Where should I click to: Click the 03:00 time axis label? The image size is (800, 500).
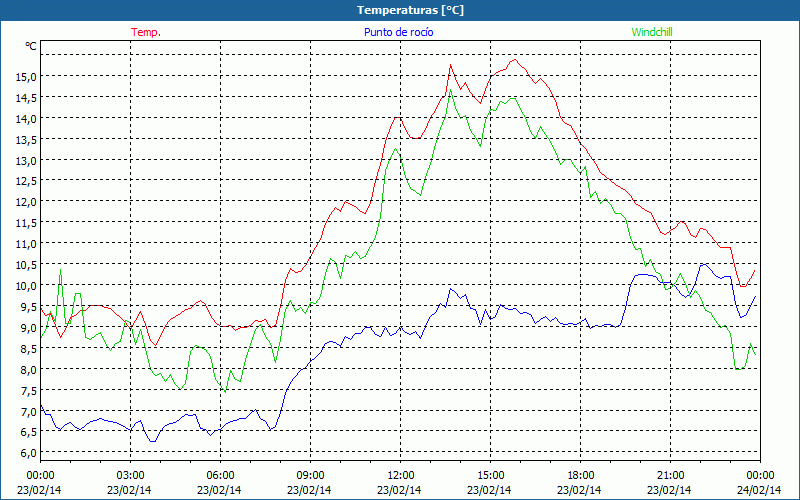[x=130, y=475]
